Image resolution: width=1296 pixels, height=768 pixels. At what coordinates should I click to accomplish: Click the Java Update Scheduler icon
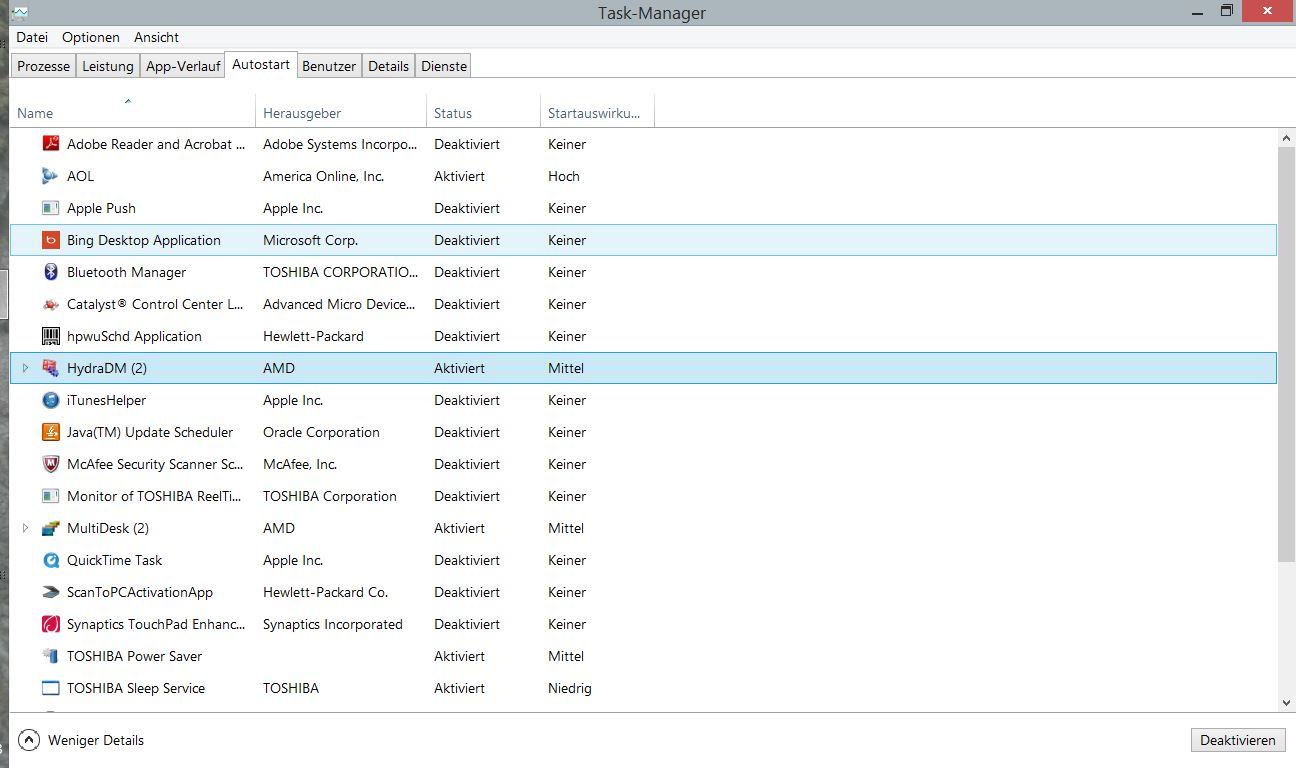click(x=51, y=432)
